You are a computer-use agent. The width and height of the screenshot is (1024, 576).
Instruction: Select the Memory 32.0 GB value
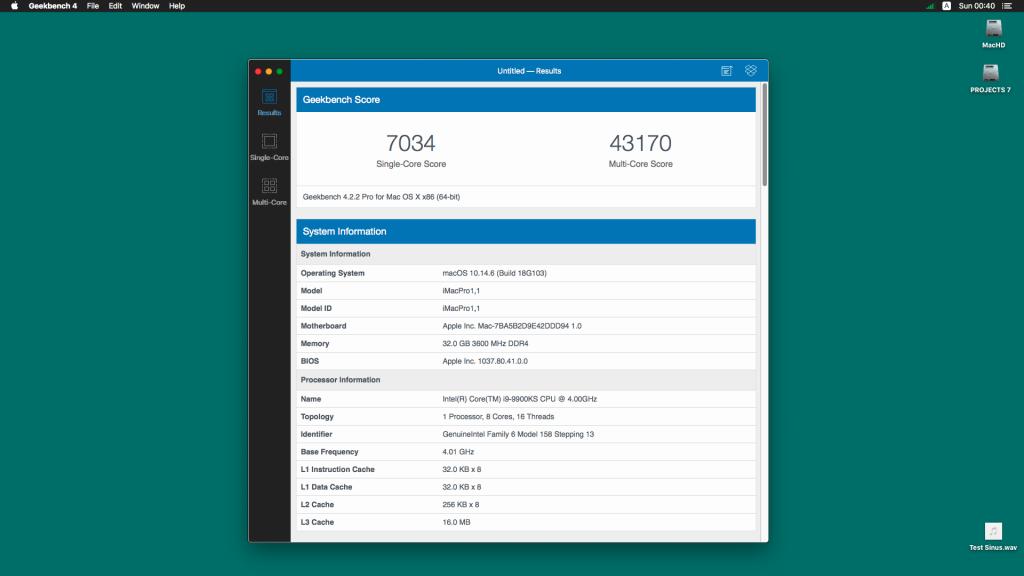click(x=485, y=344)
